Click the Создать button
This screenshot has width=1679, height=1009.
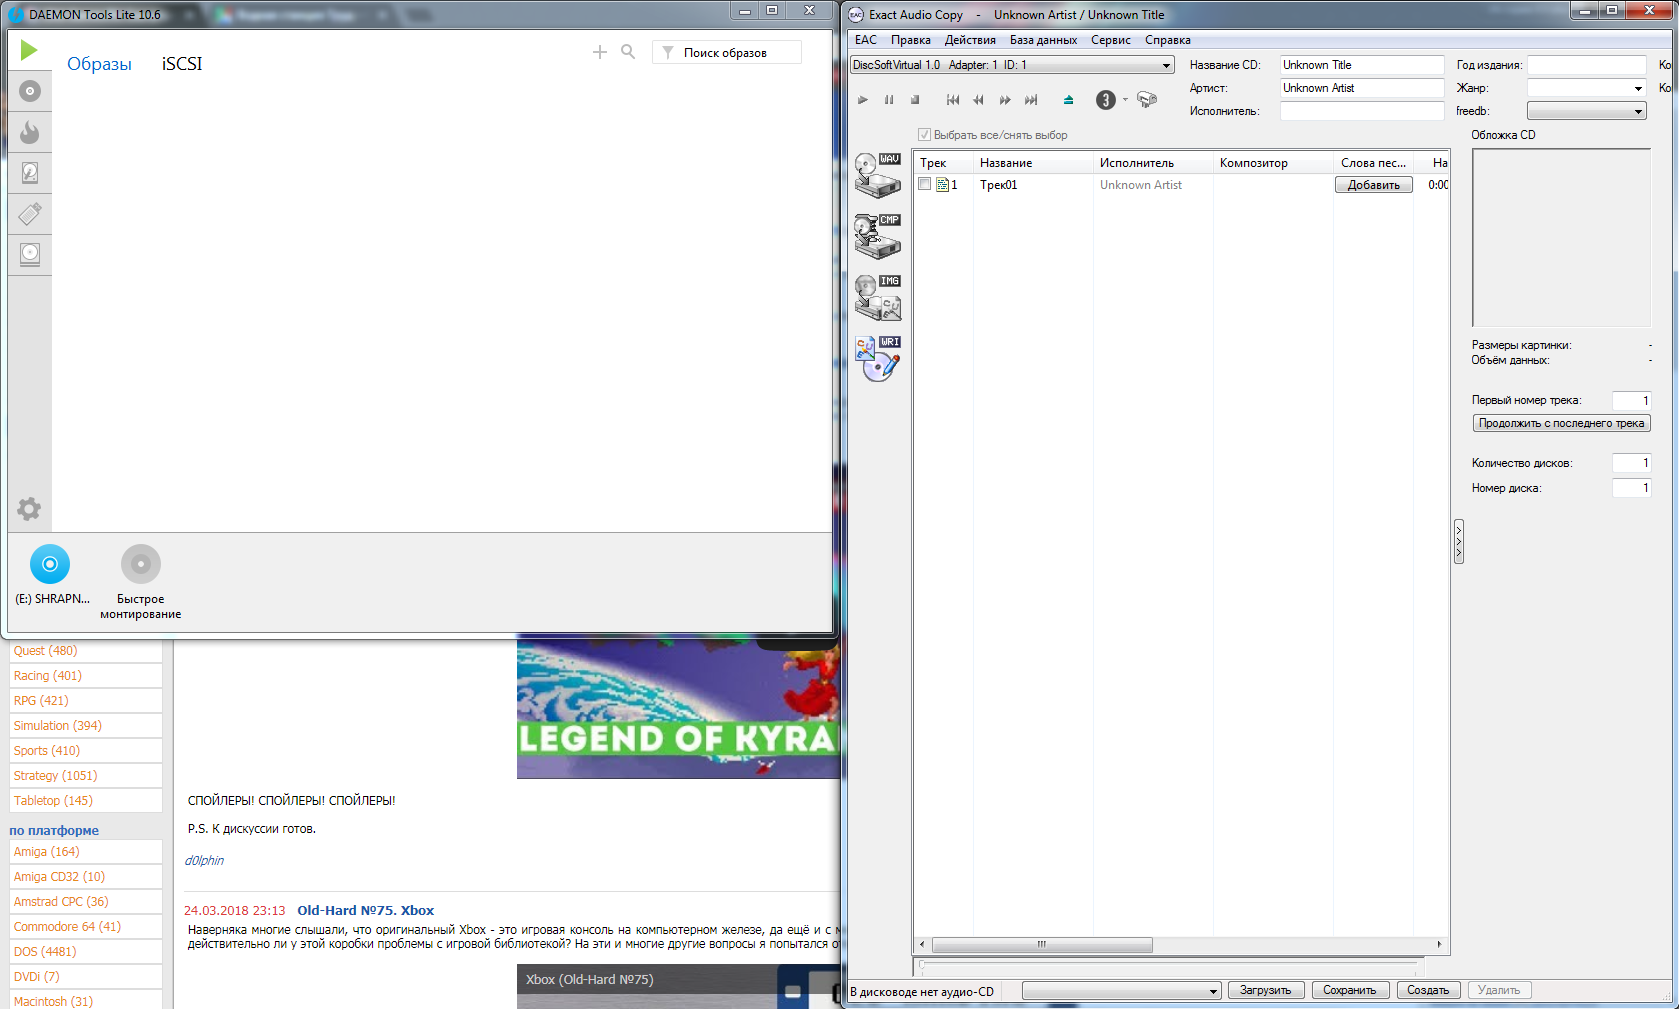pyautogui.click(x=1428, y=990)
